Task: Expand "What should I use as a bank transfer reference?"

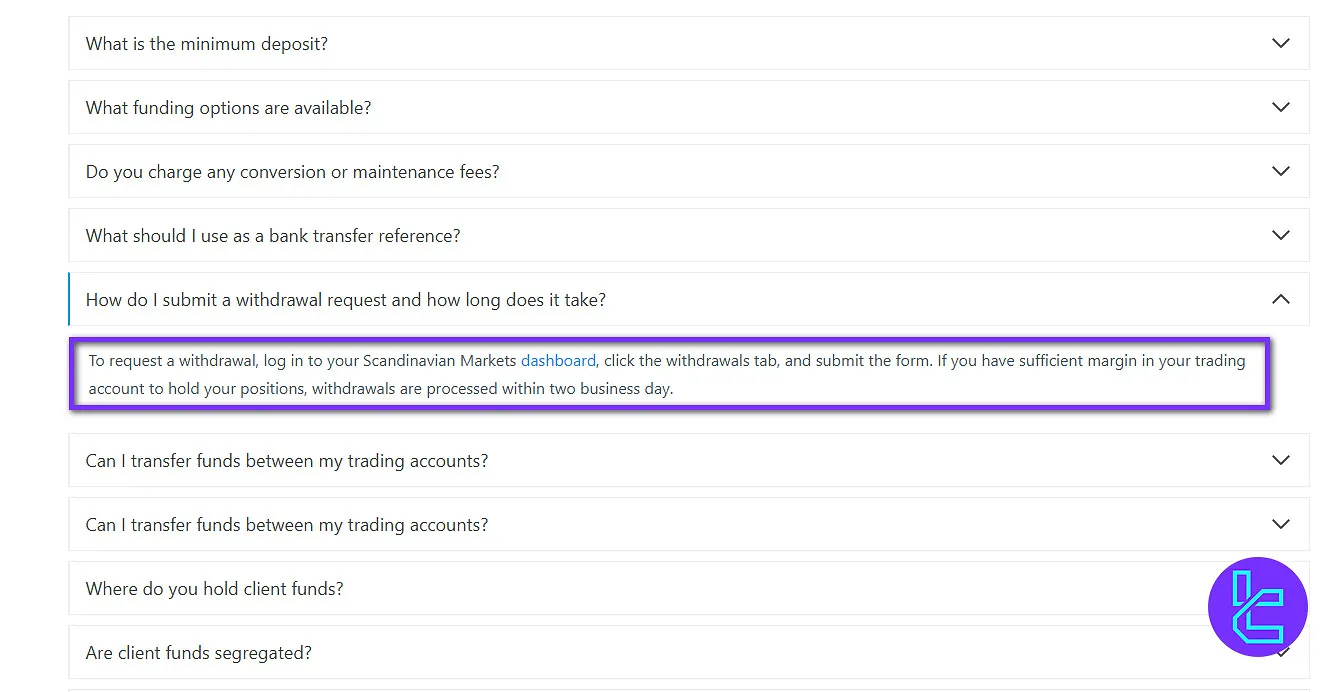Action: (x=273, y=236)
